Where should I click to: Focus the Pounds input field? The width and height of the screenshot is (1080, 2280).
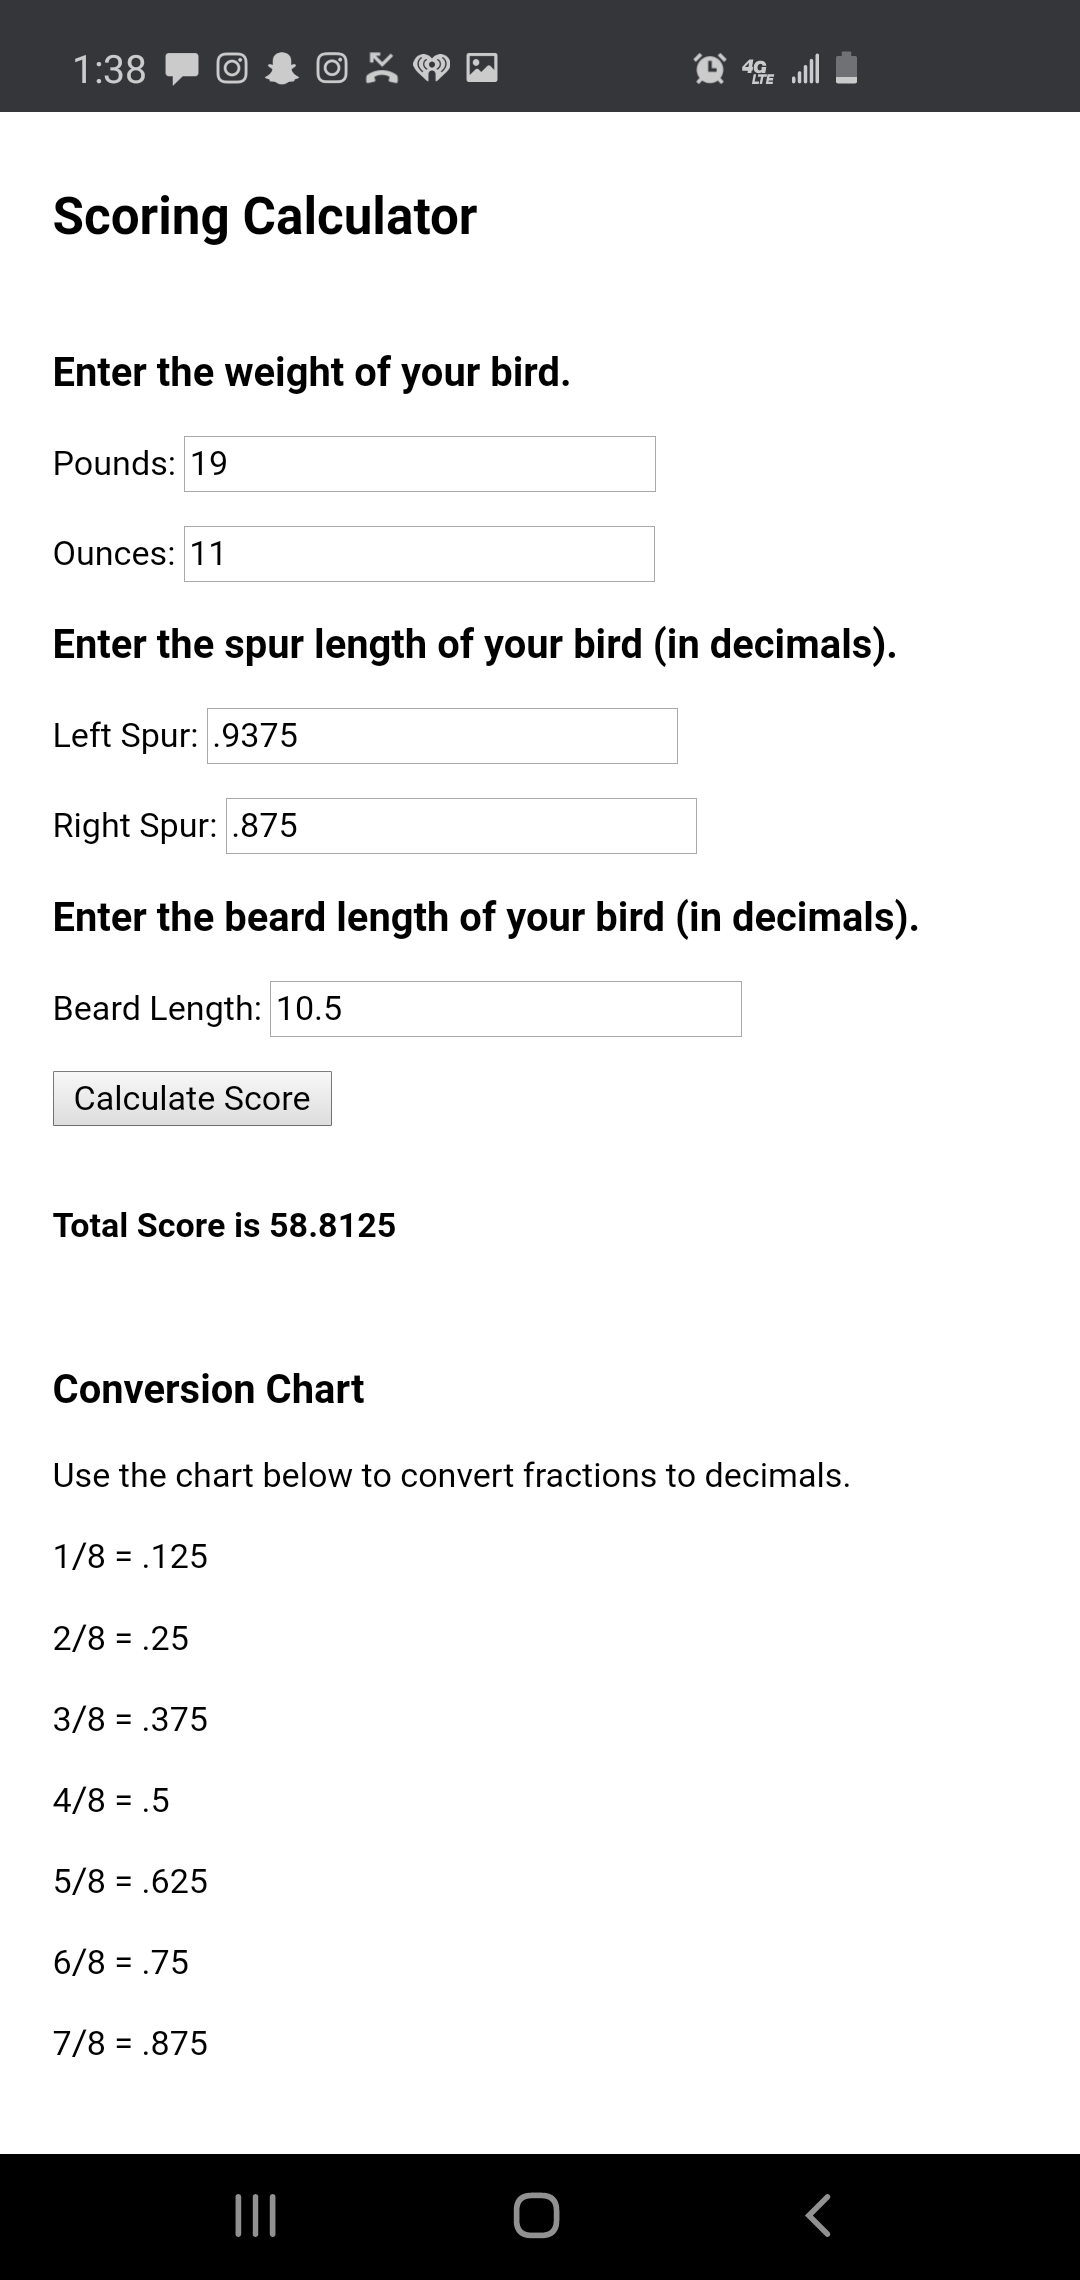tap(419, 464)
